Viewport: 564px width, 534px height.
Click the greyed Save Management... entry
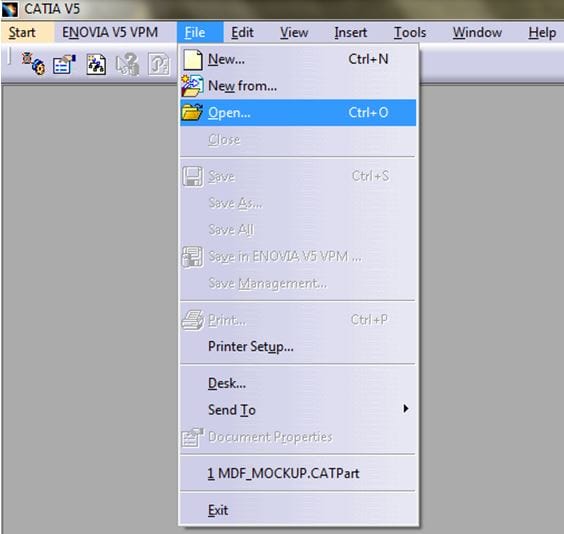(298, 284)
